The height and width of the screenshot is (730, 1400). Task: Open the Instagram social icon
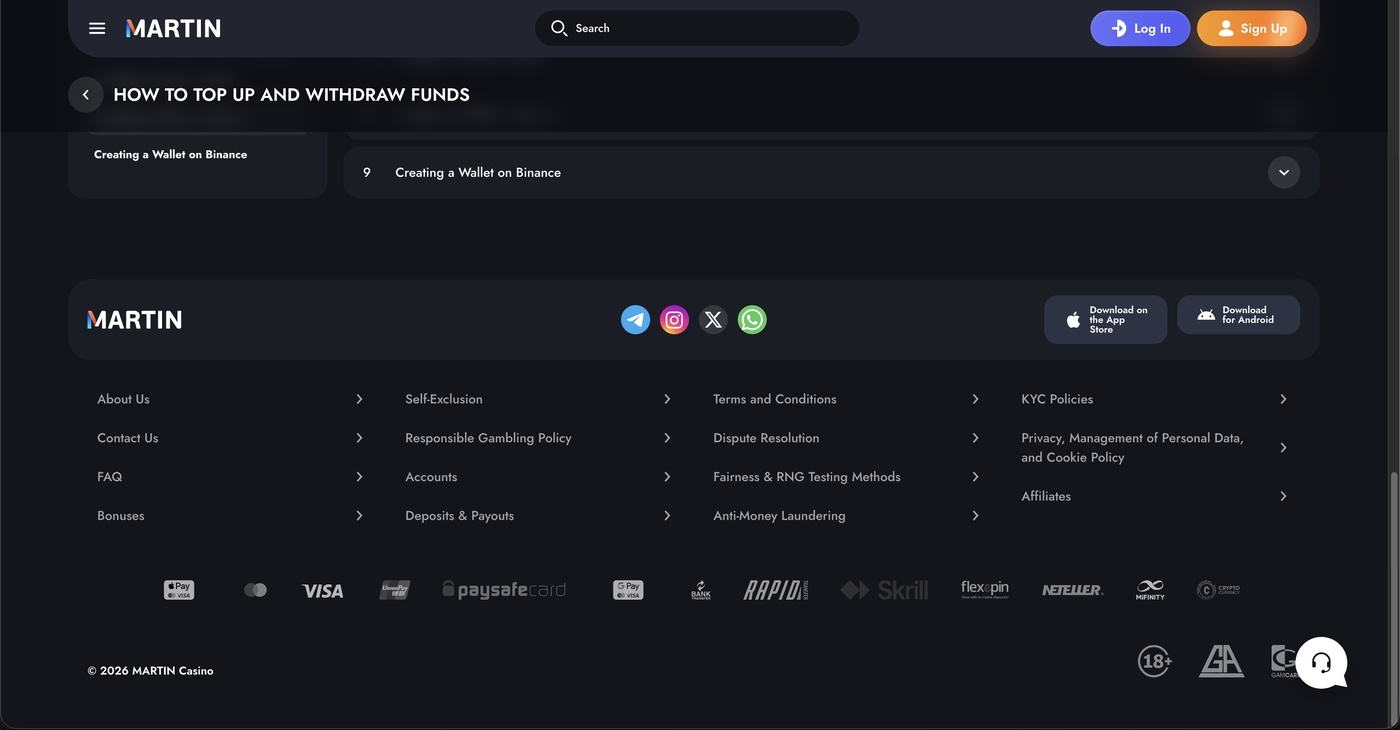[x=675, y=320]
